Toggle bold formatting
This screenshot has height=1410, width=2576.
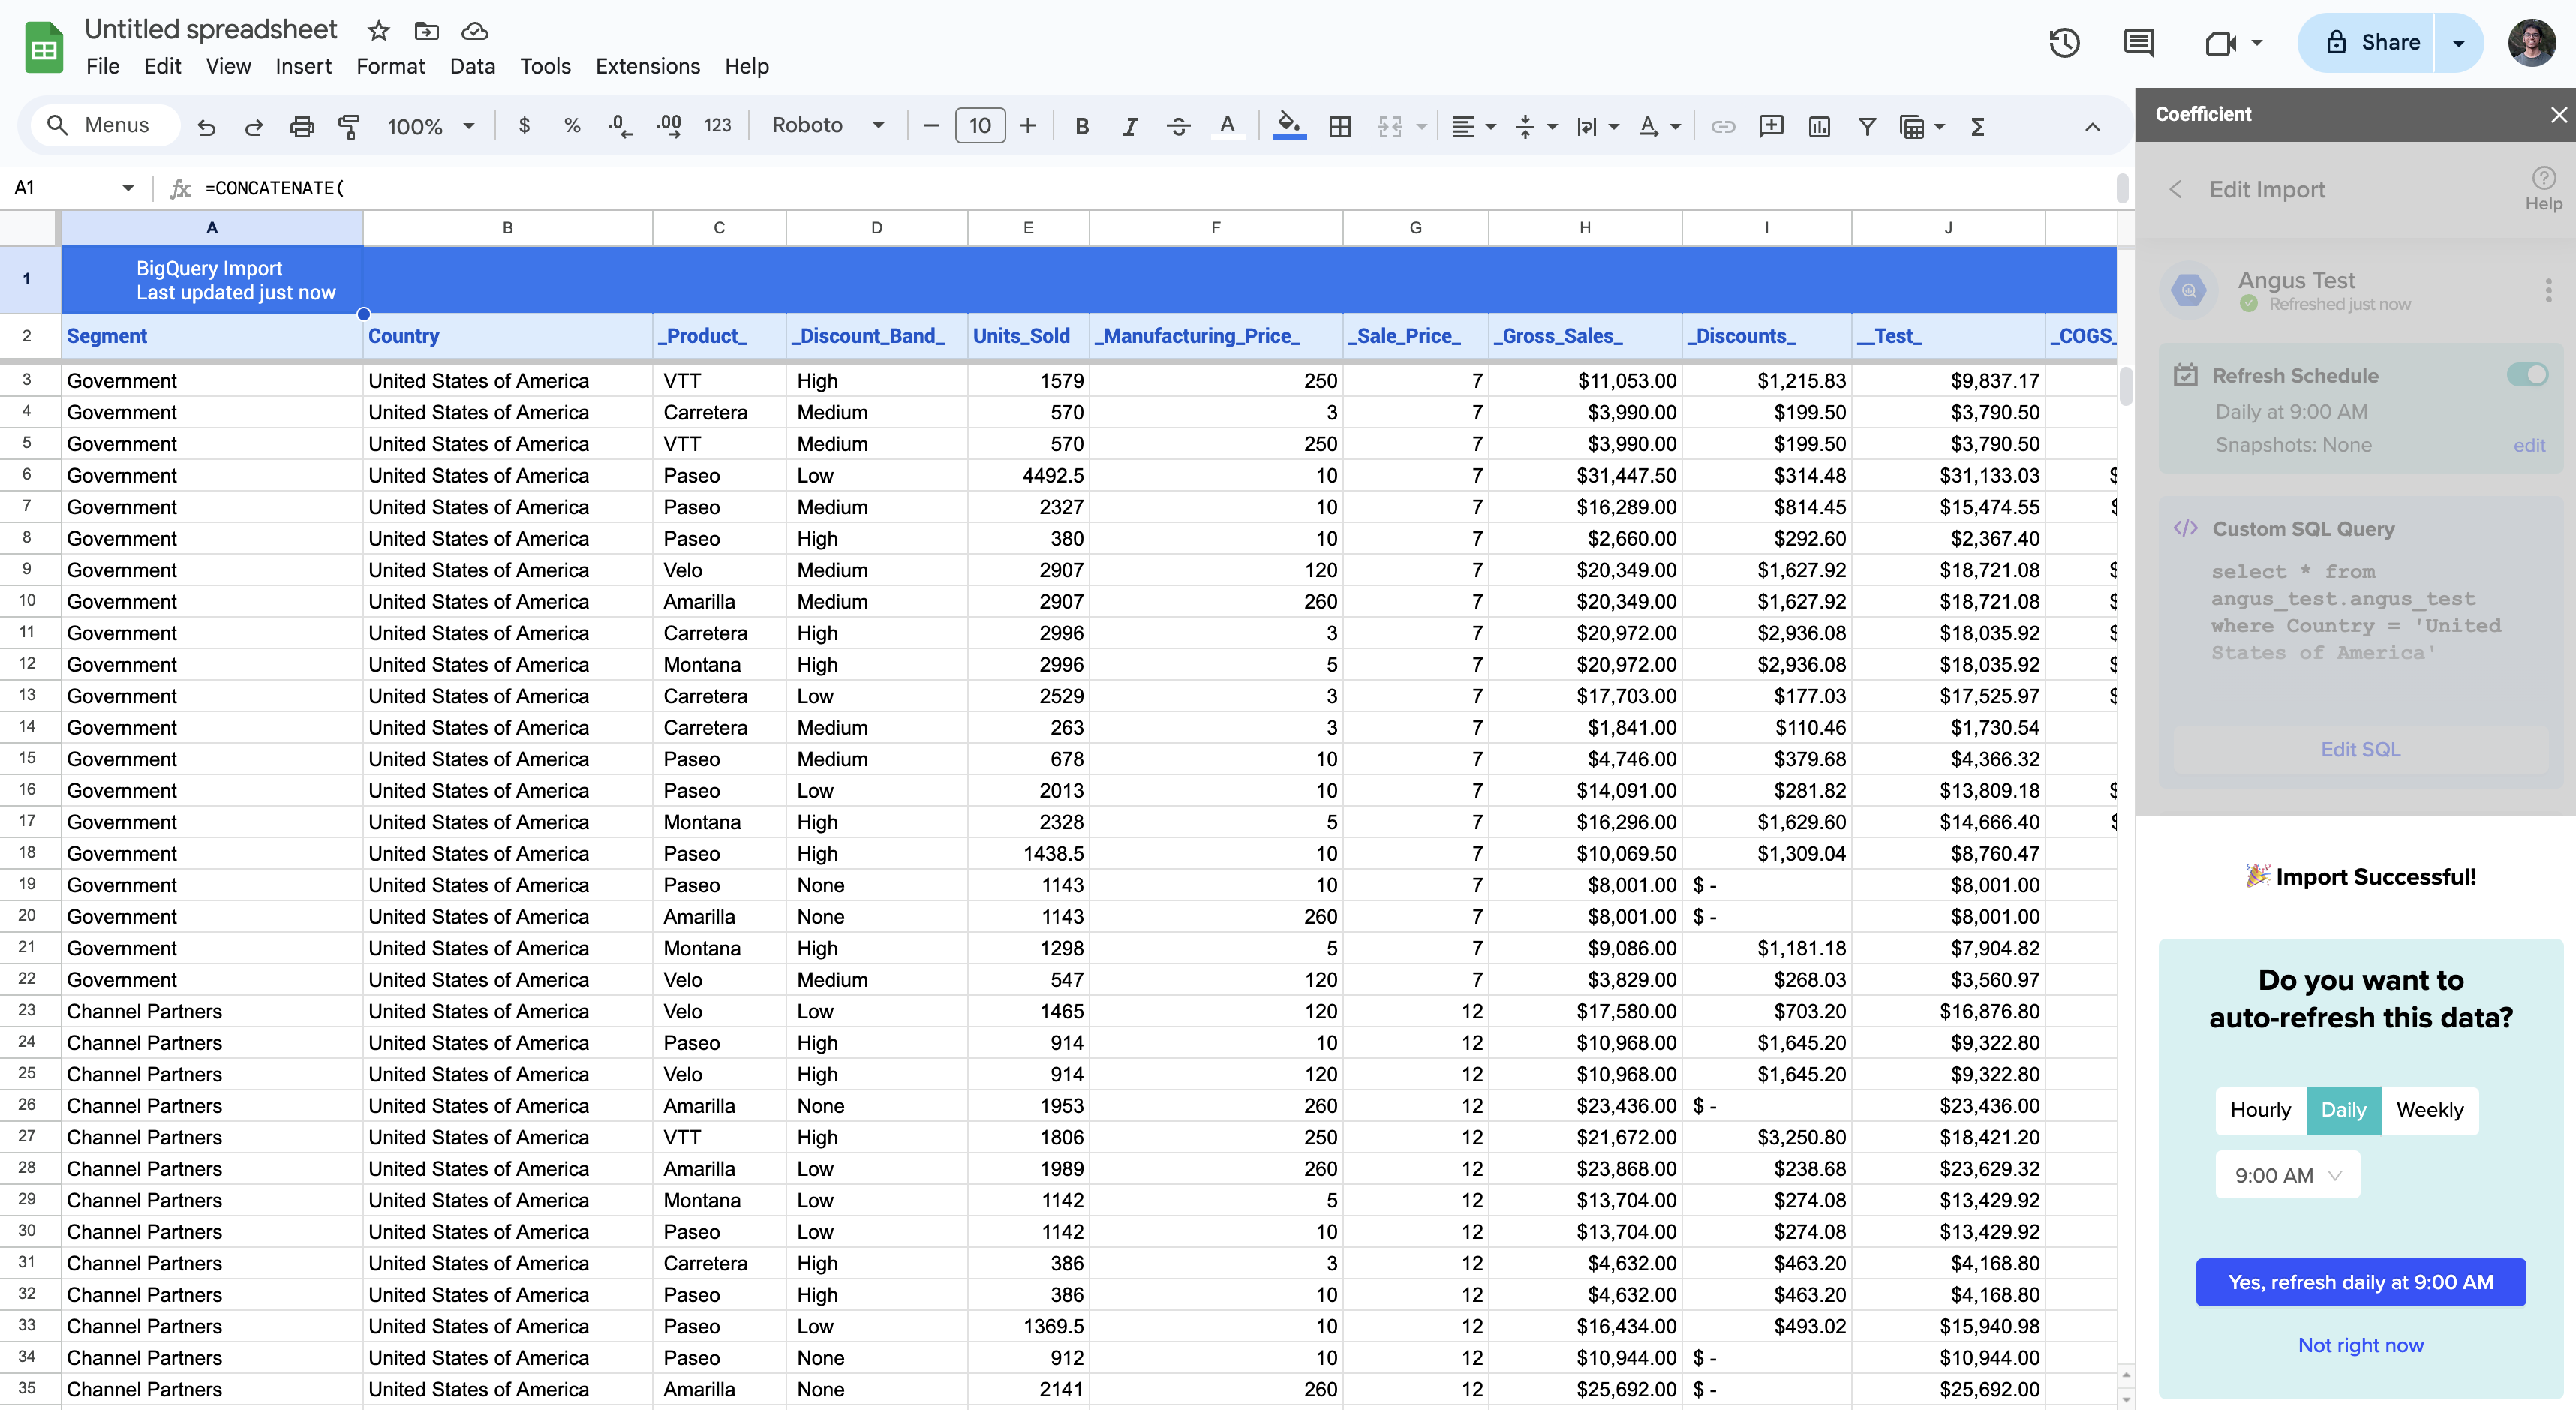coord(1082,126)
